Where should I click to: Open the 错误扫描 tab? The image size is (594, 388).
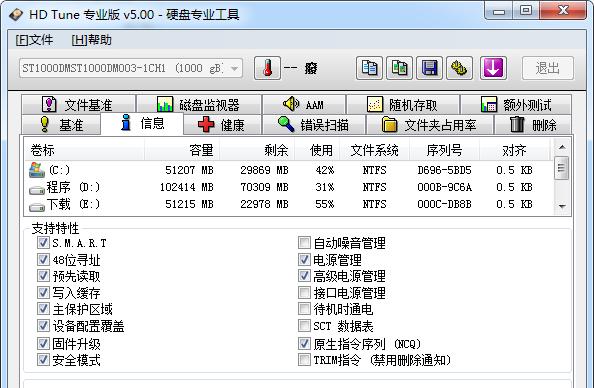tap(314, 124)
